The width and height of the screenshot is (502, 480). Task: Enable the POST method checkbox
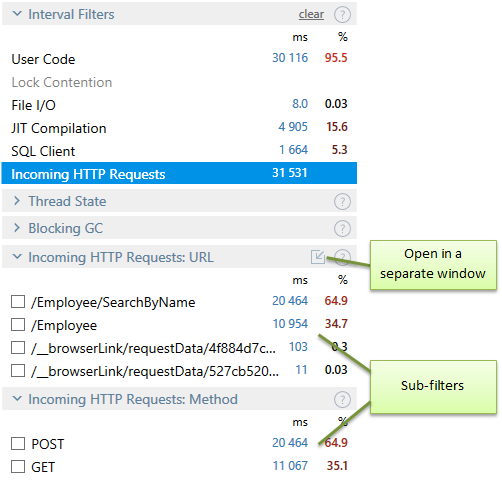pyautogui.click(x=18, y=444)
